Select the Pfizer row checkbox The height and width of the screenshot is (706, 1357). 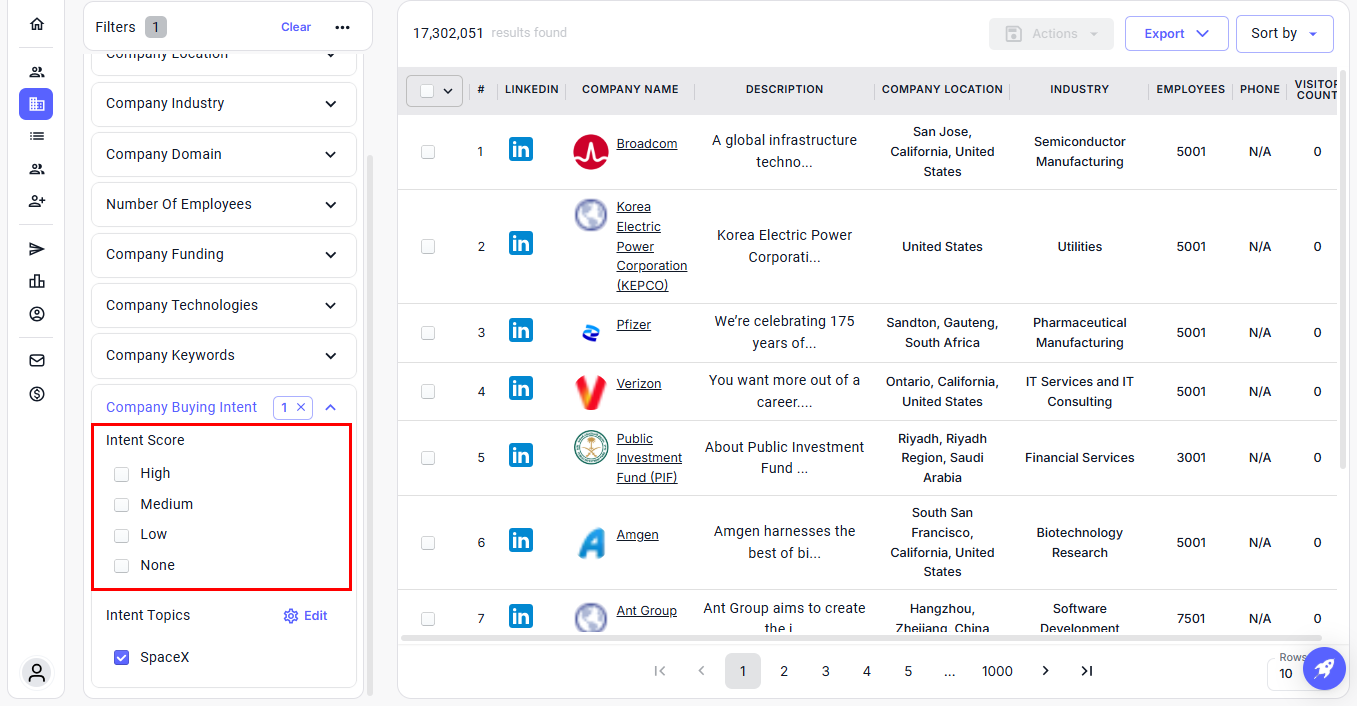428,333
